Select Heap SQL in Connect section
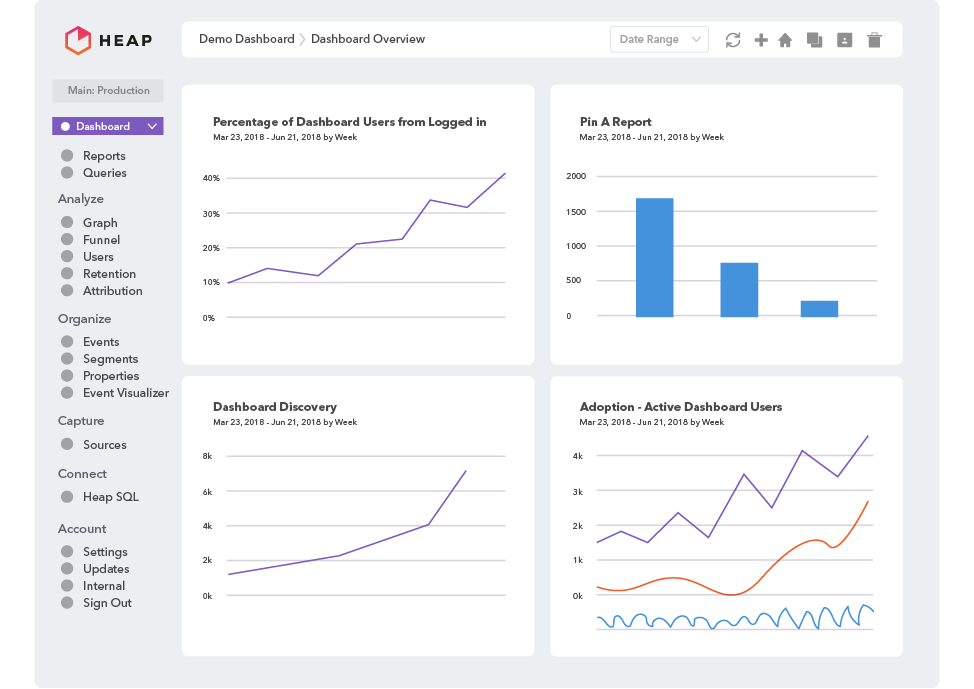The image size is (974, 689). pyautogui.click(x=110, y=497)
